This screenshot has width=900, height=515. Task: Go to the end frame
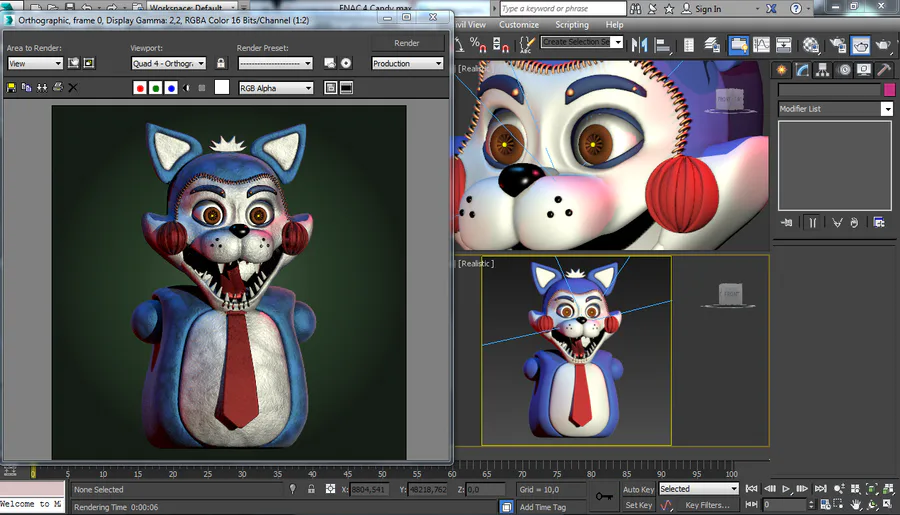pyautogui.click(x=820, y=489)
